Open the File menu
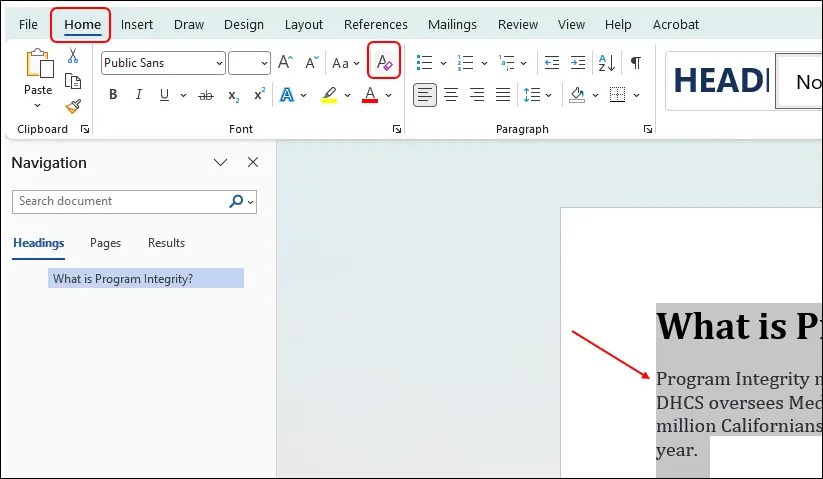 pyautogui.click(x=28, y=25)
